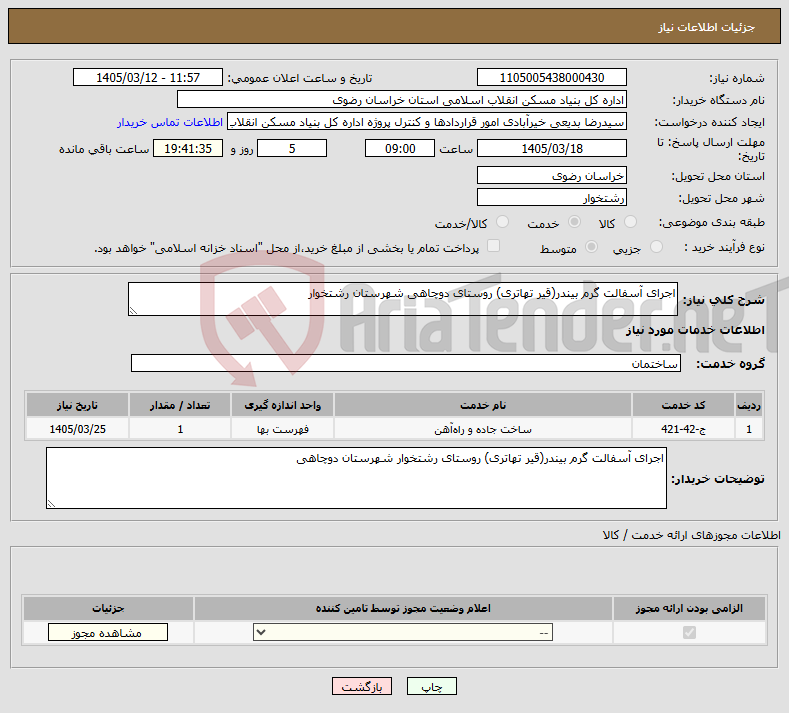The height and width of the screenshot is (713, 789).
Task: Click the buyer organization name field
Action: tap(402, 100)
